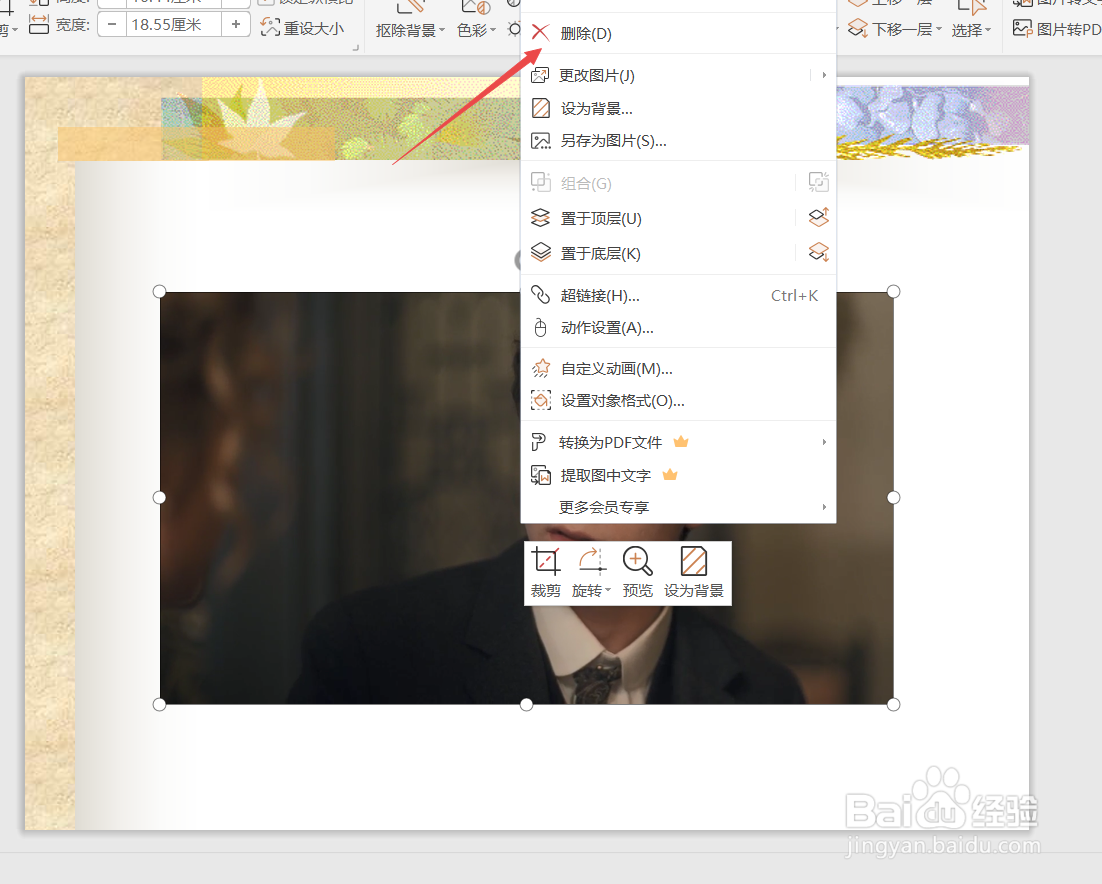Click 设为背景 on the floating toolbar

[694, 573]
